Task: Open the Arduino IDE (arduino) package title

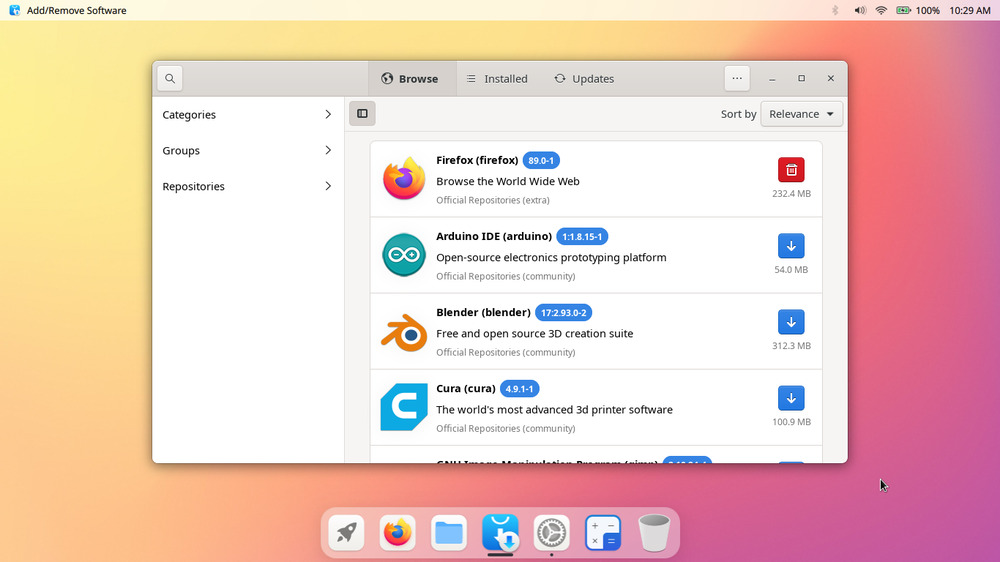Action: point(494,236)
